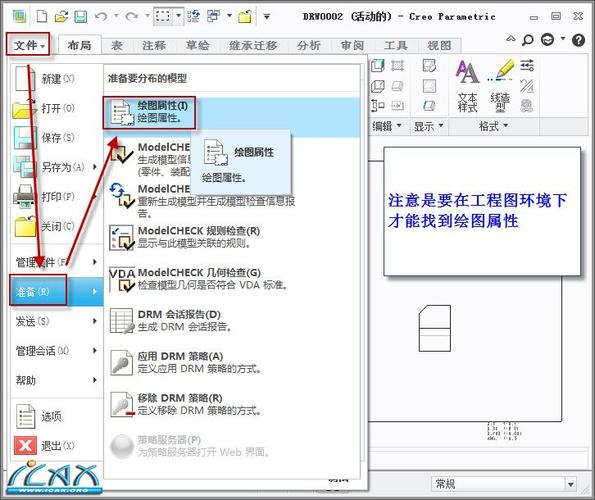The image size is (595, 500).
Task: Click the small drawing view on the sheet
Action: 435,329
